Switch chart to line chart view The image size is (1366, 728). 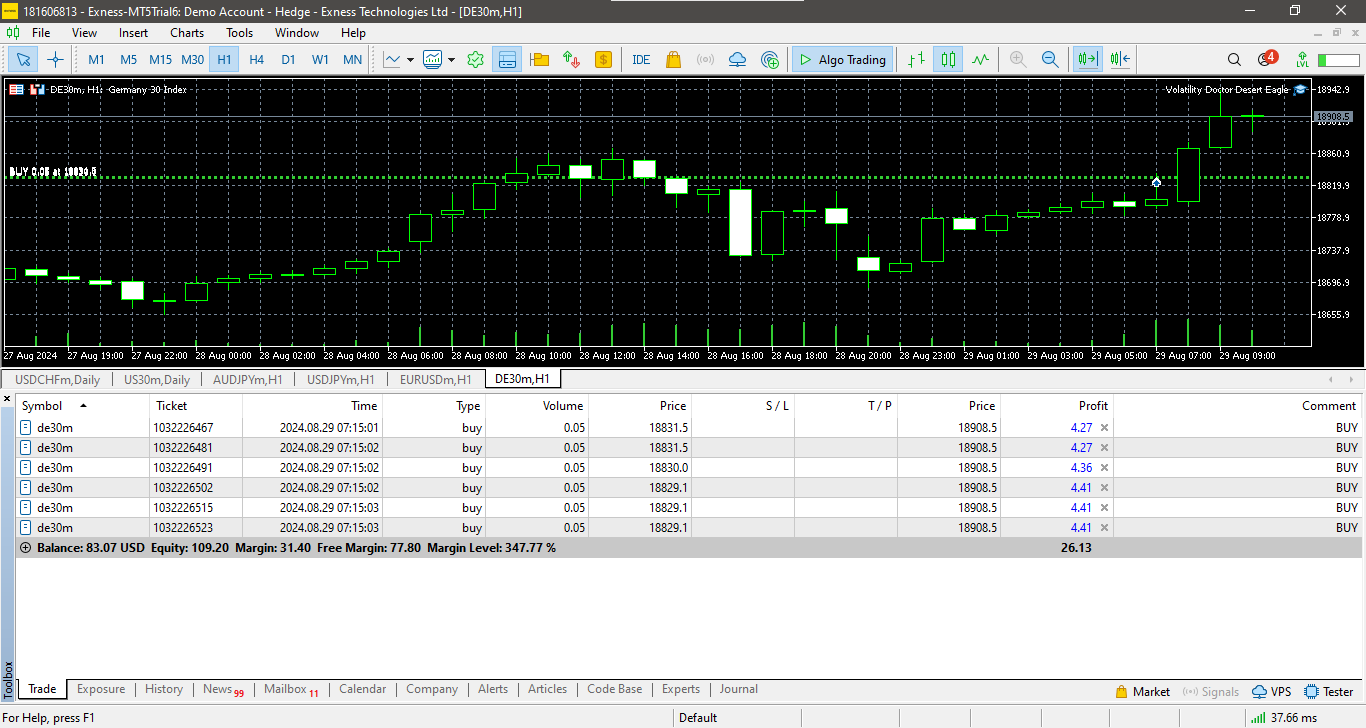point(980,60)
